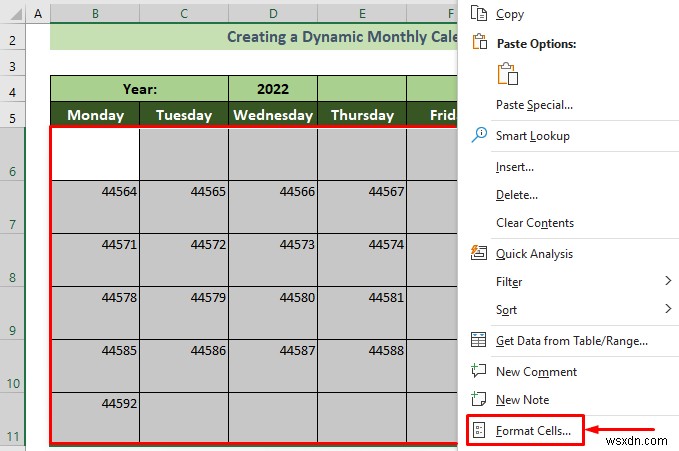The height and width of the screenshot is (451, 679).
Task: Click cell containing 44573
Action: (x=273, y=260)
